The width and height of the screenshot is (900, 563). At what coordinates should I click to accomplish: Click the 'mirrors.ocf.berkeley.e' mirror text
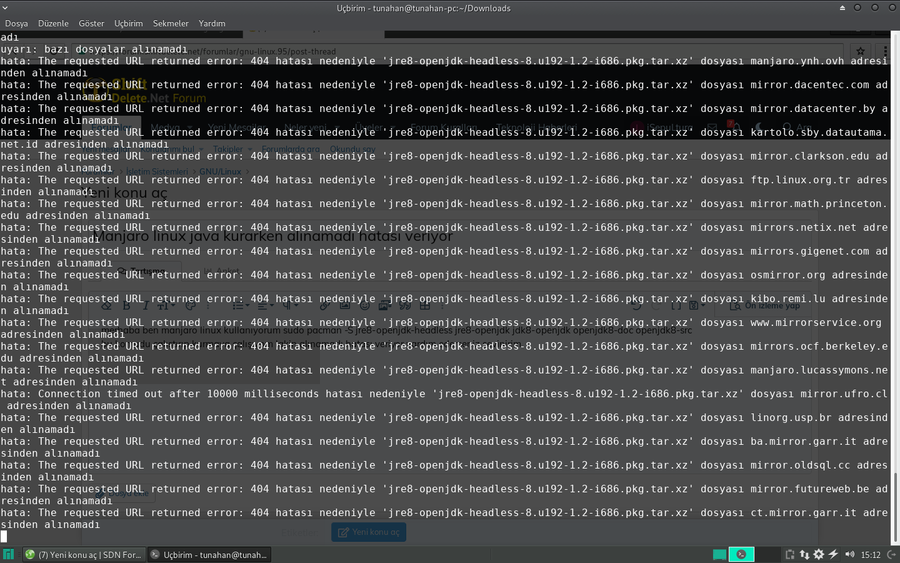pos(818,347)
